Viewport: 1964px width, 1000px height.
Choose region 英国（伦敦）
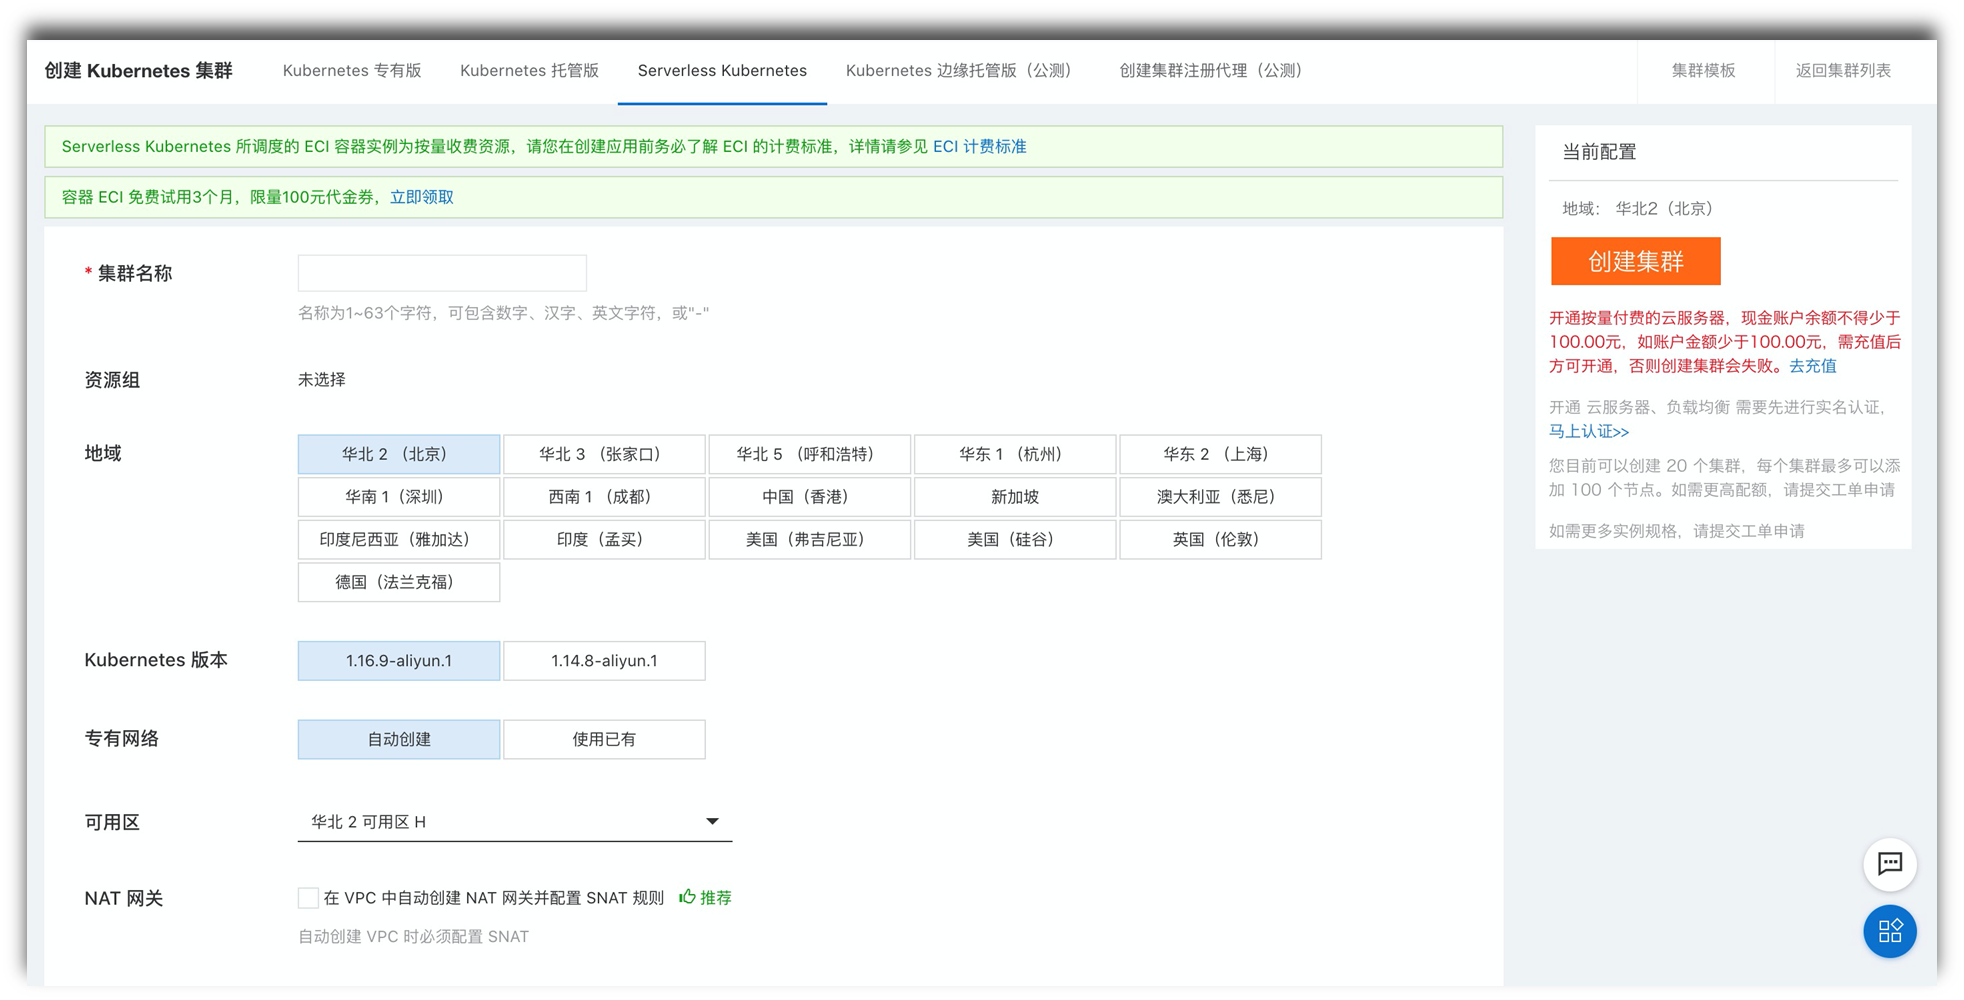coord(1220,540)
